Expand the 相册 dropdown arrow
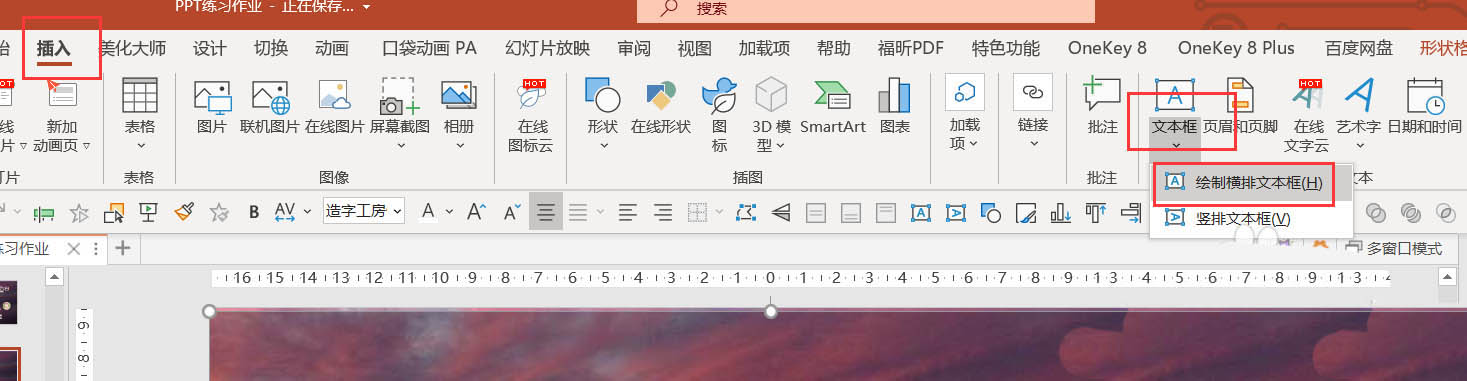 pos(460,146)
